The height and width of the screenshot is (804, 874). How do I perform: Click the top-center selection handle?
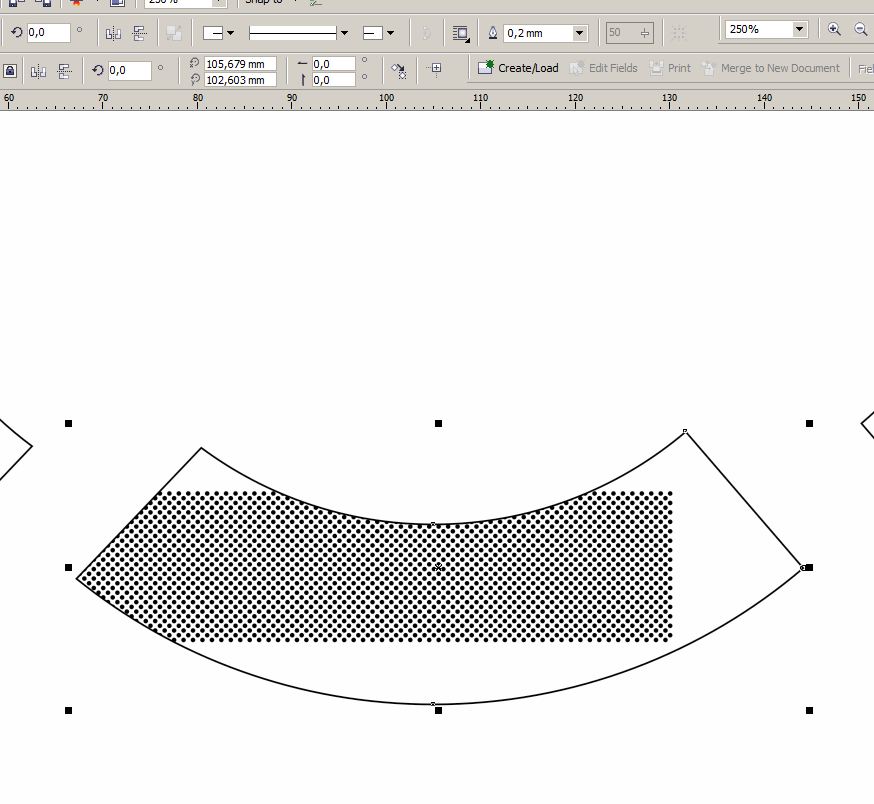tap(439, 424)
